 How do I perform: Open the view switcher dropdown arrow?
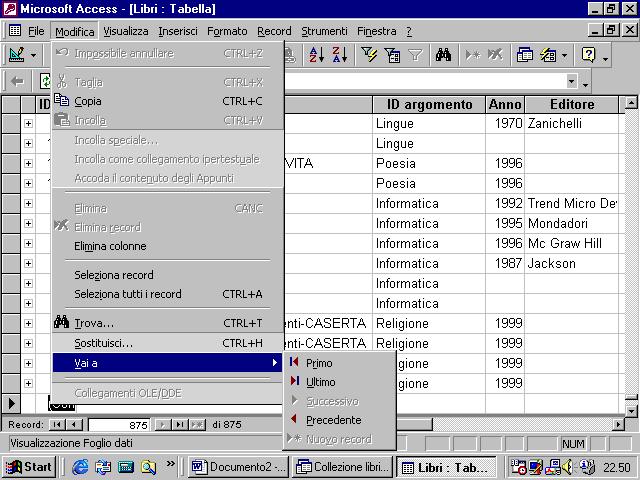(x=33, y=55)
